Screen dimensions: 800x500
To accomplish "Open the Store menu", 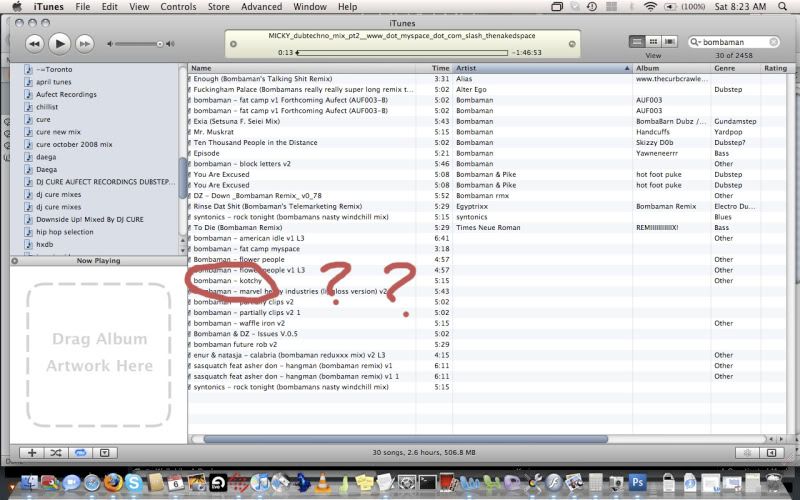I will 218,7.
